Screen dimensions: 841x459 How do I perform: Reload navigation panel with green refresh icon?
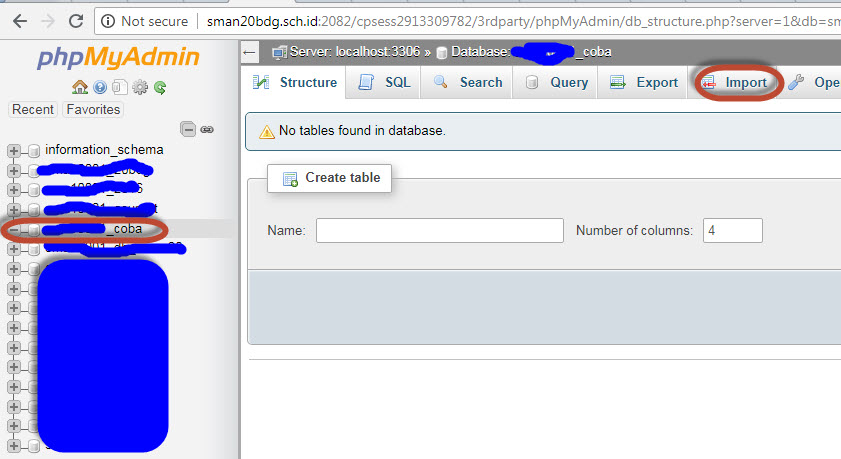click(x=160, y=88)
